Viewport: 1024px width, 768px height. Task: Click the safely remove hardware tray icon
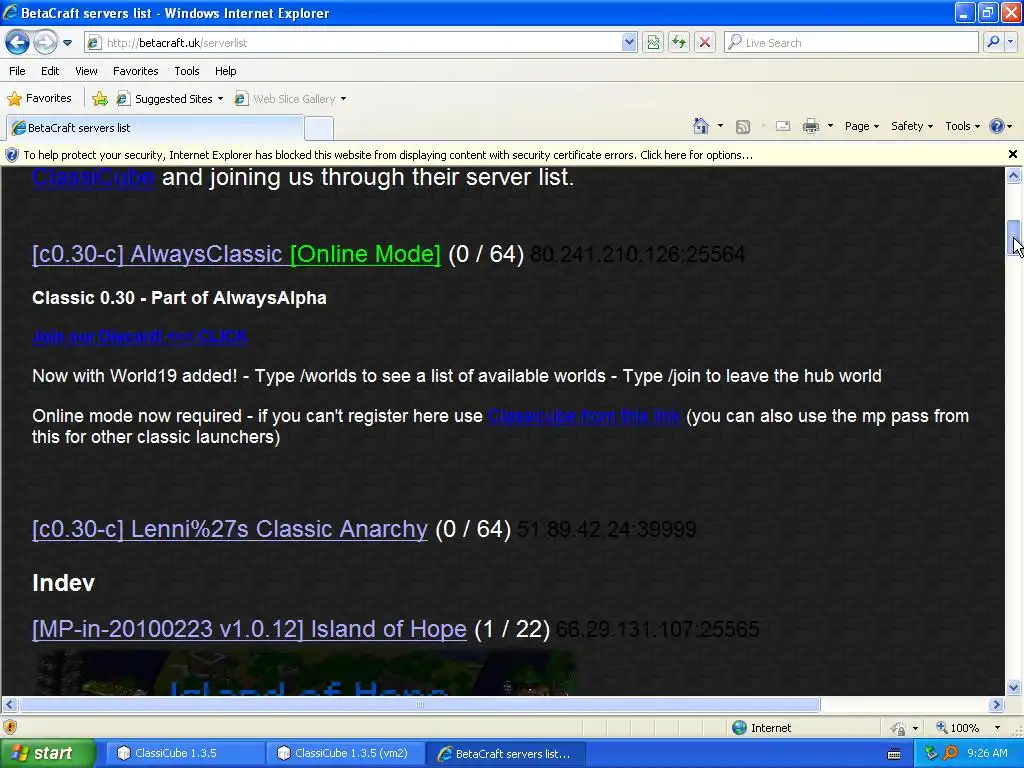[x=931, y=753]
